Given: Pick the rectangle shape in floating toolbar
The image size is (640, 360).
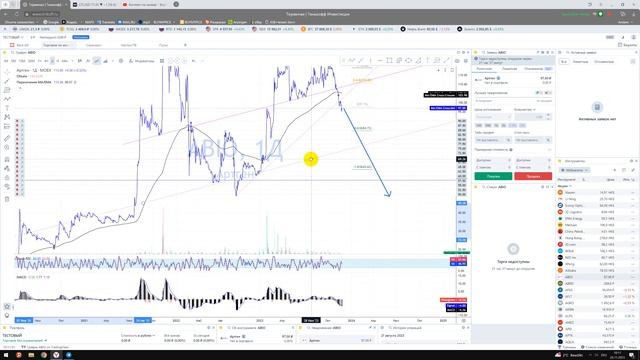Looking at the screenshot, I should click(x=389, y=60).
